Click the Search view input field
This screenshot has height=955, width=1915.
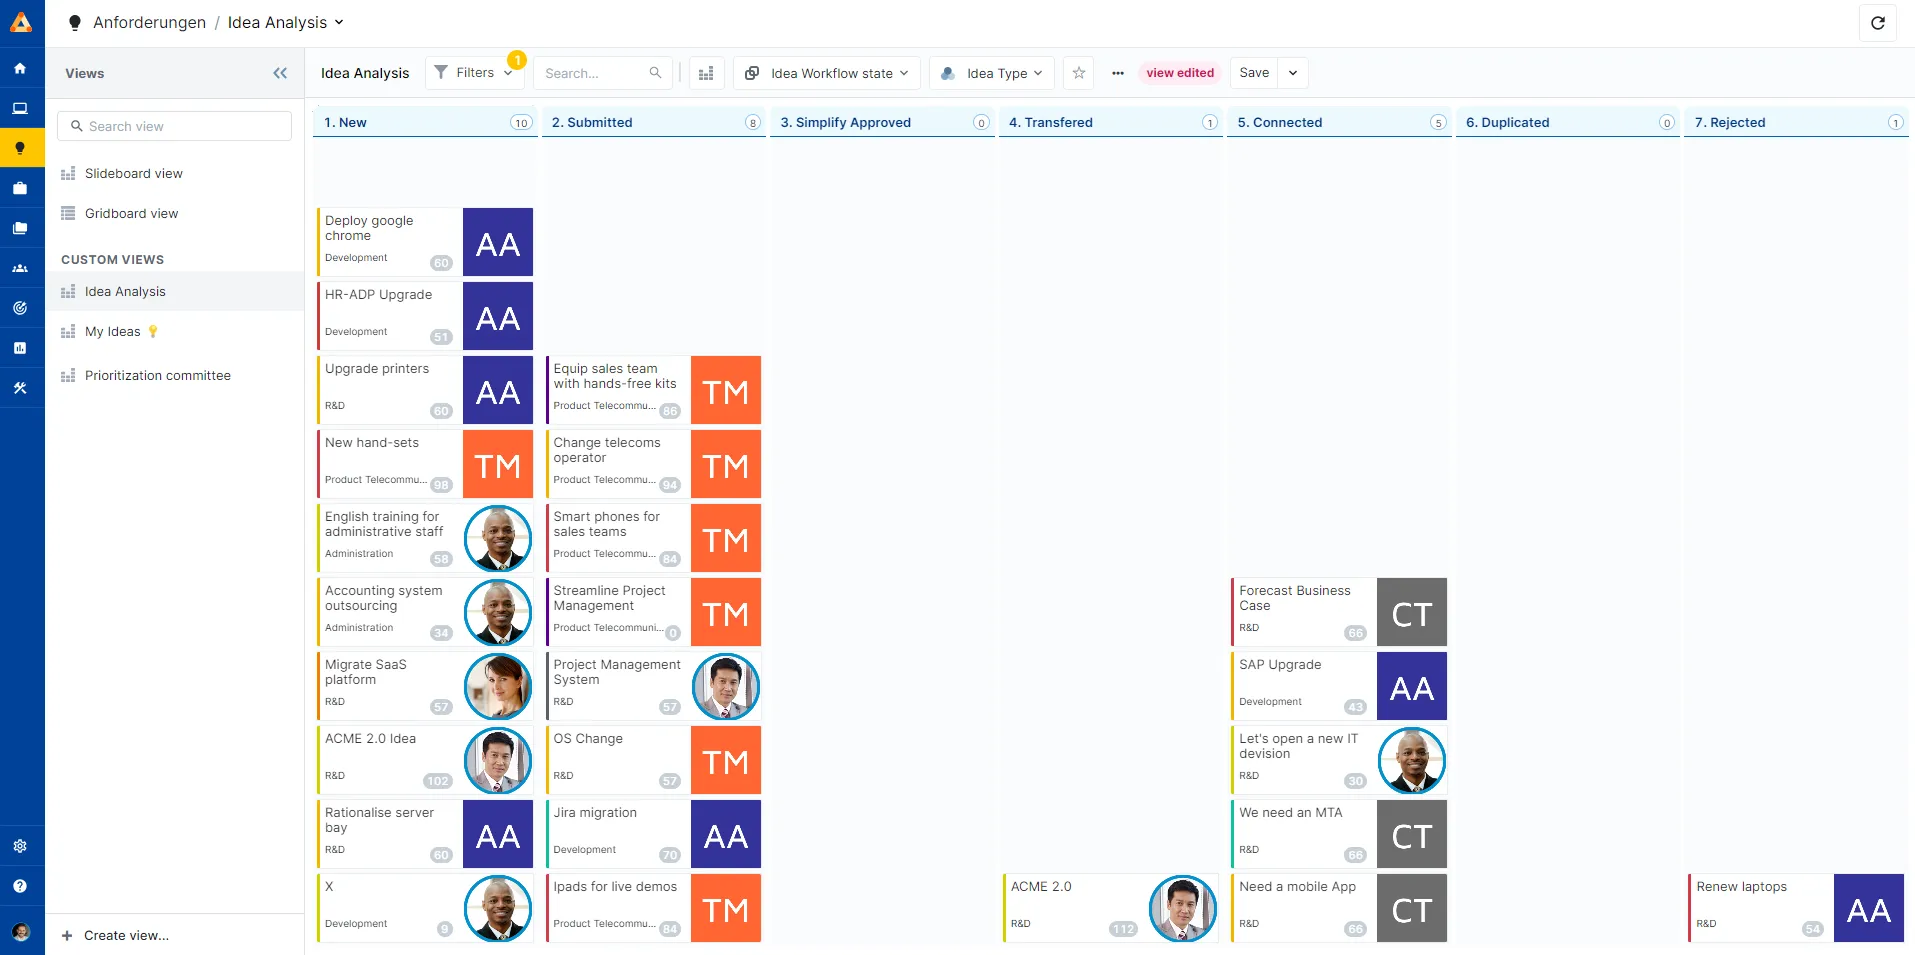174,125
